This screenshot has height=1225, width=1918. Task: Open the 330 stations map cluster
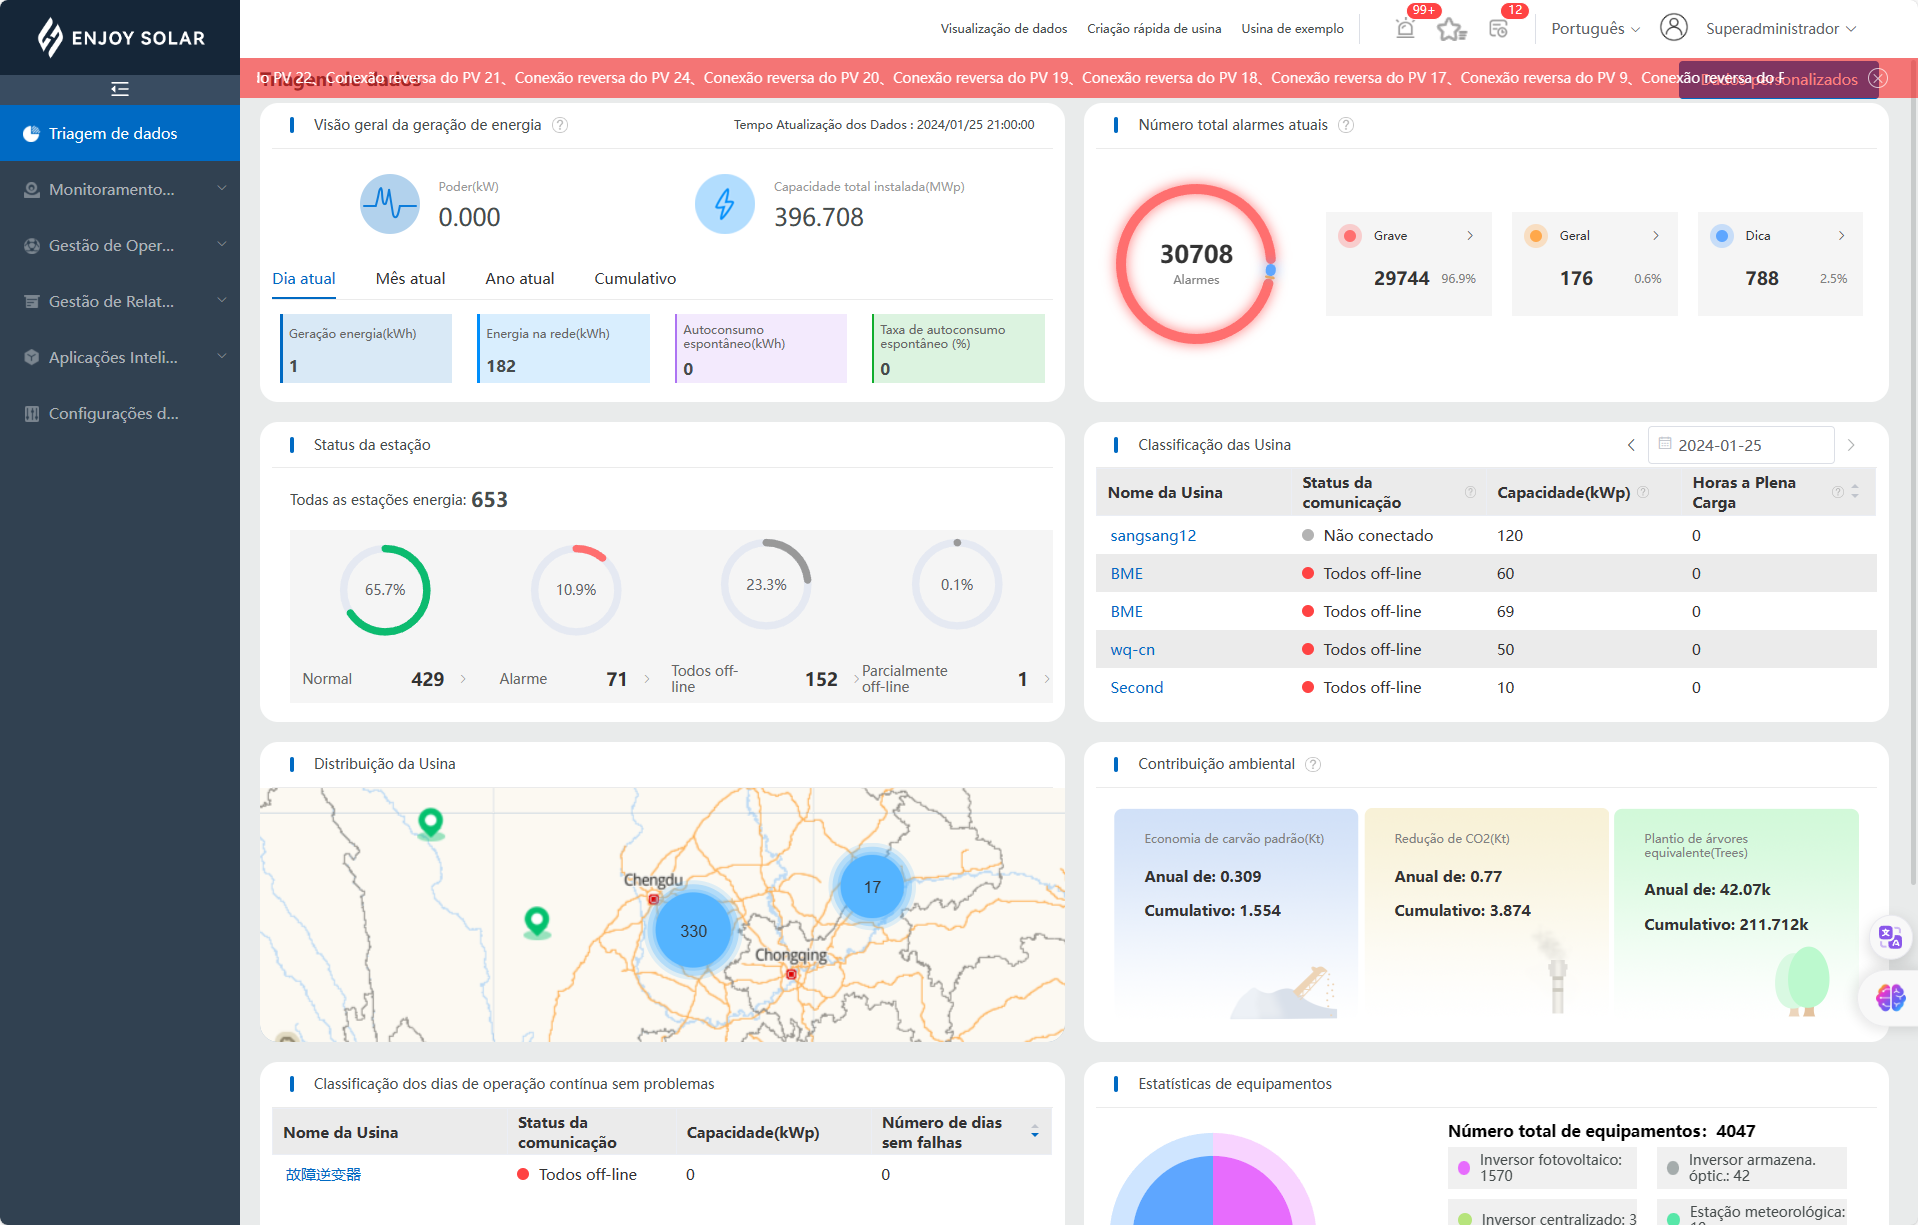[x=693, y=931]
